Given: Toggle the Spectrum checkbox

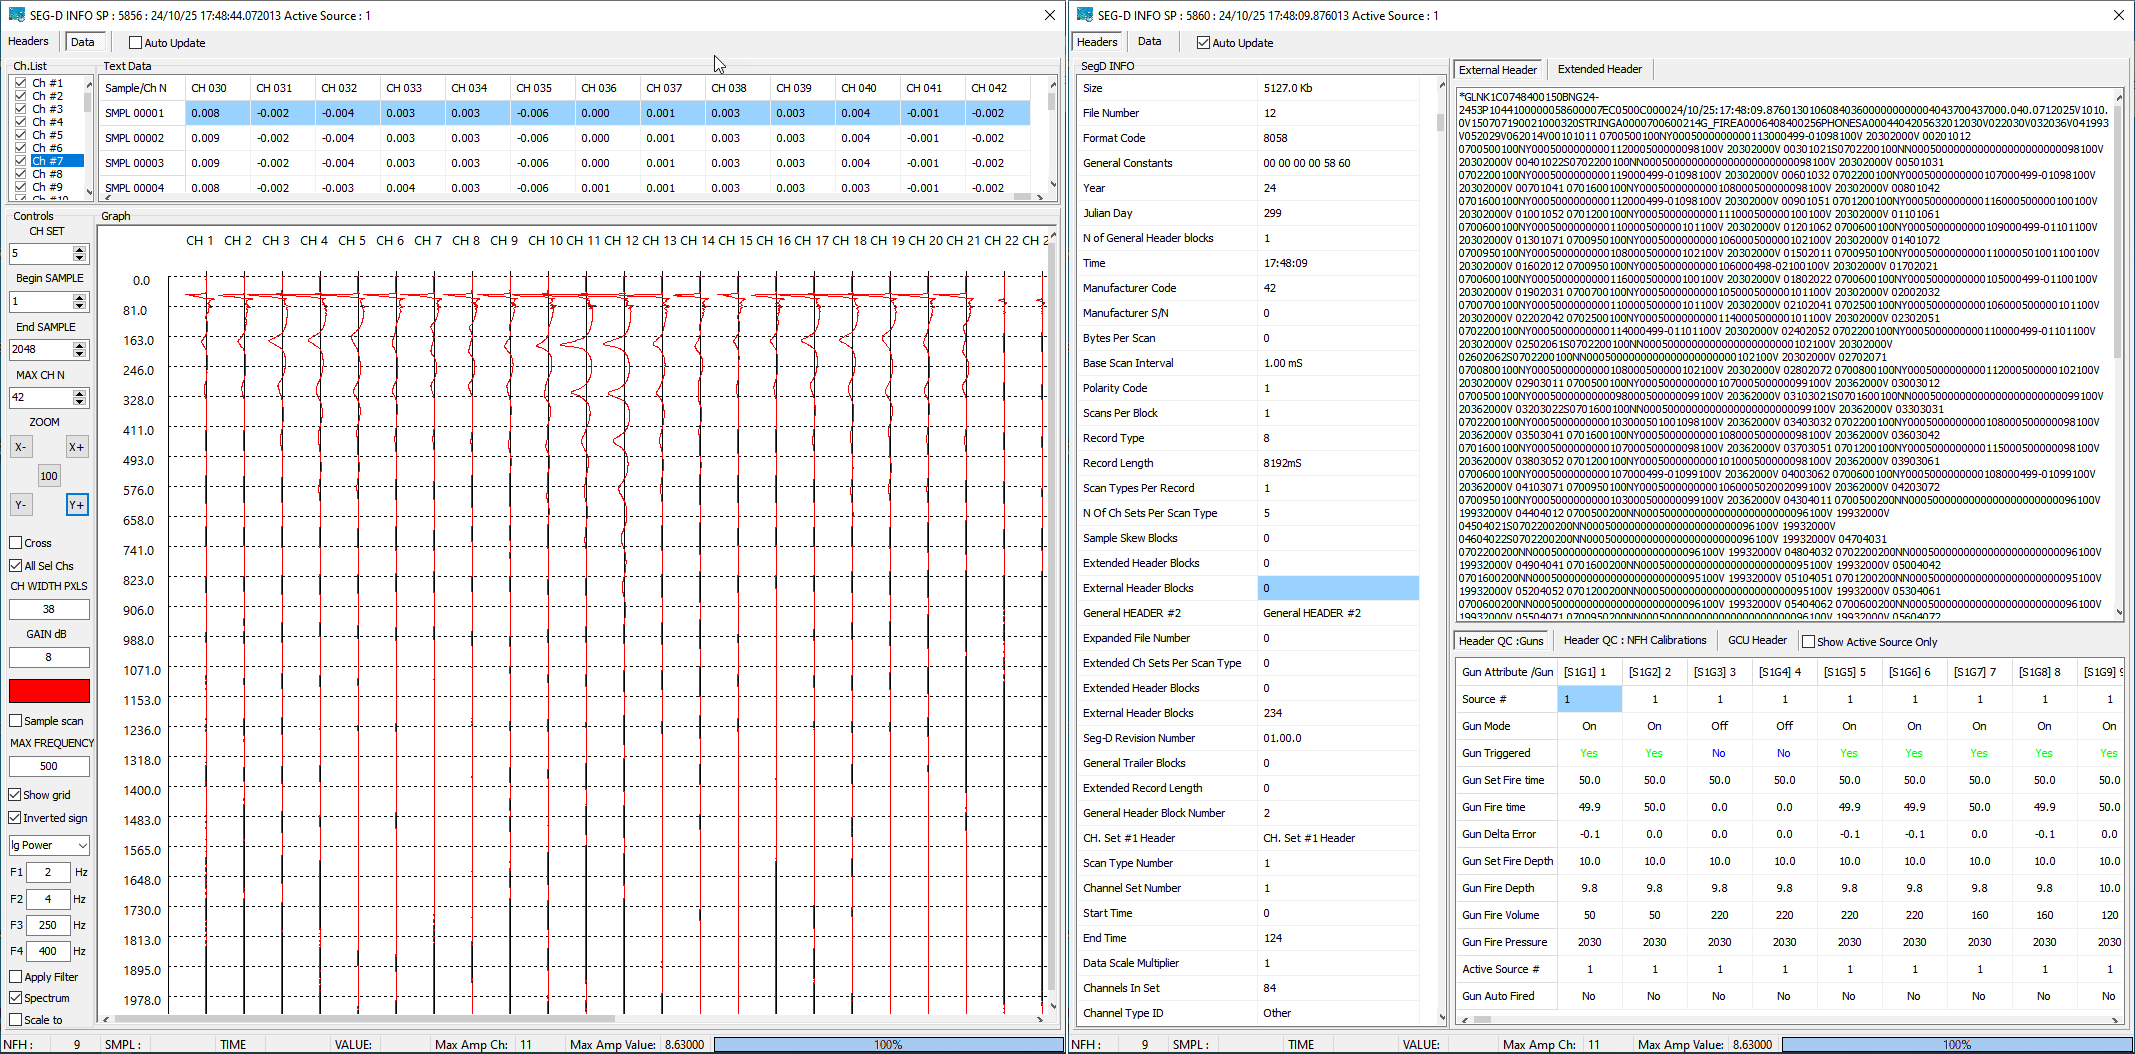Looking at the screenshot, I should (x=16, y=998).
